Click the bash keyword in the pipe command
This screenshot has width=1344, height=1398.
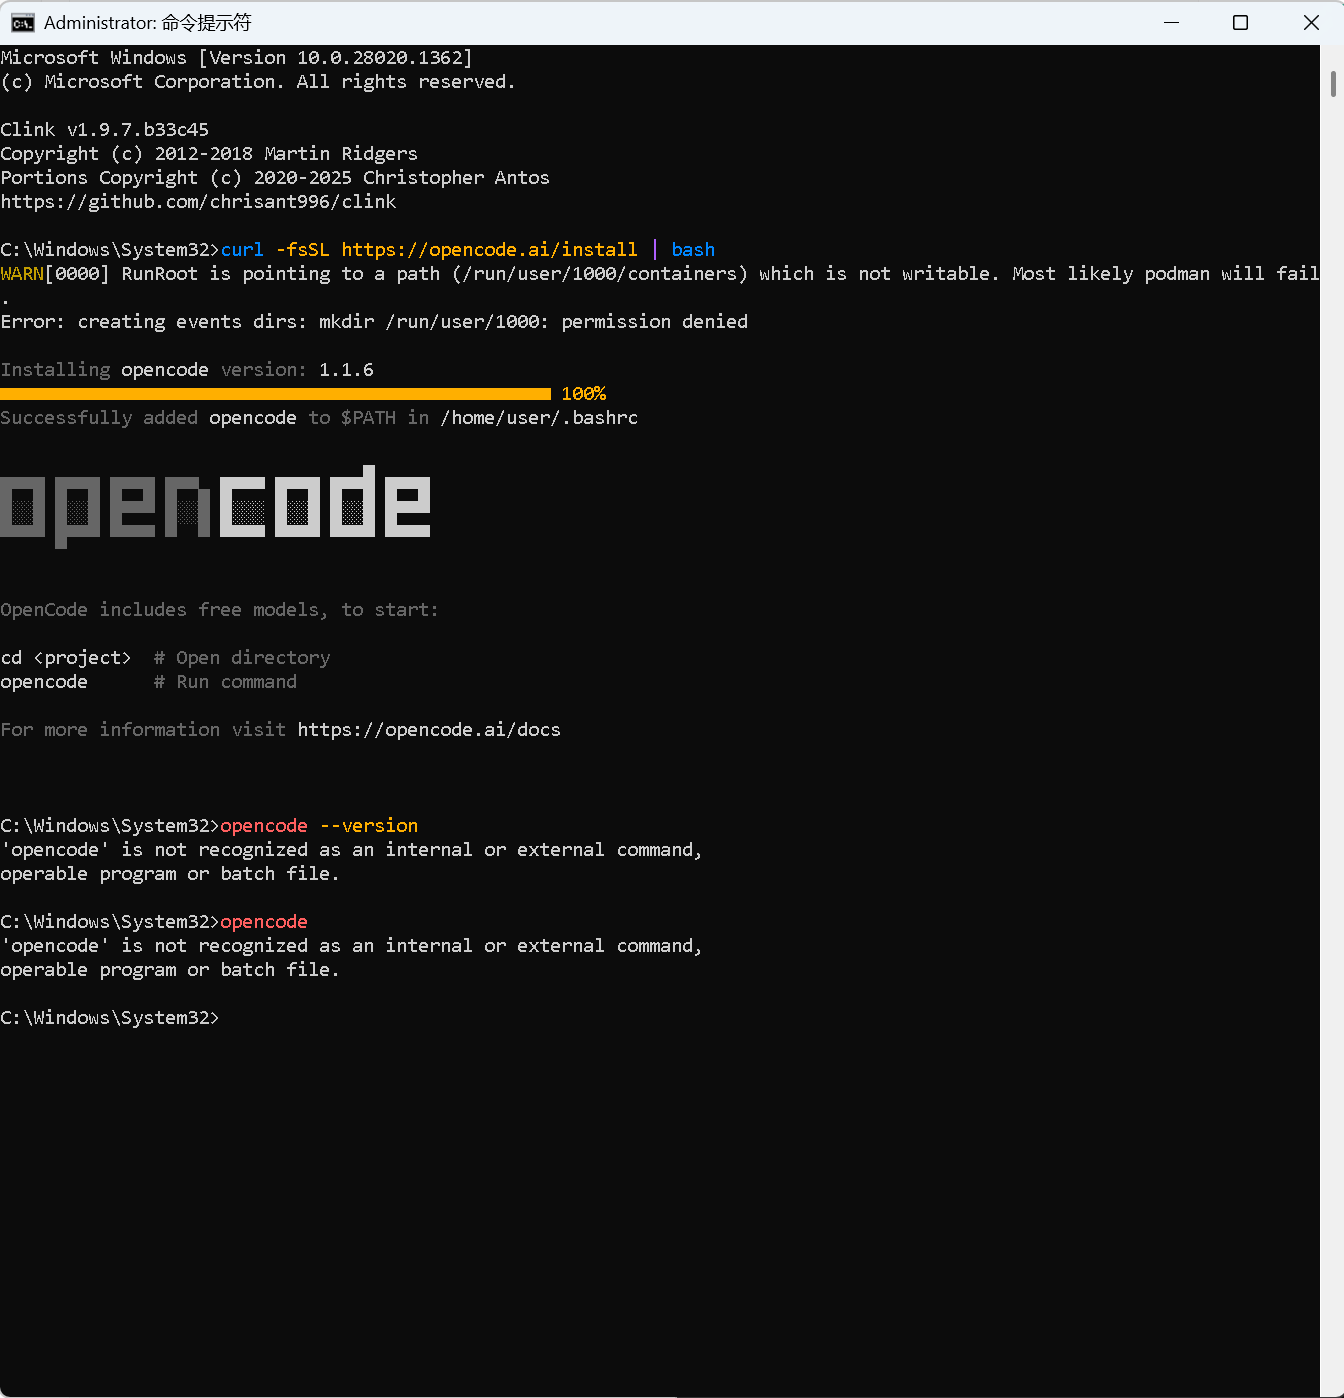click(x=692, y=249)
